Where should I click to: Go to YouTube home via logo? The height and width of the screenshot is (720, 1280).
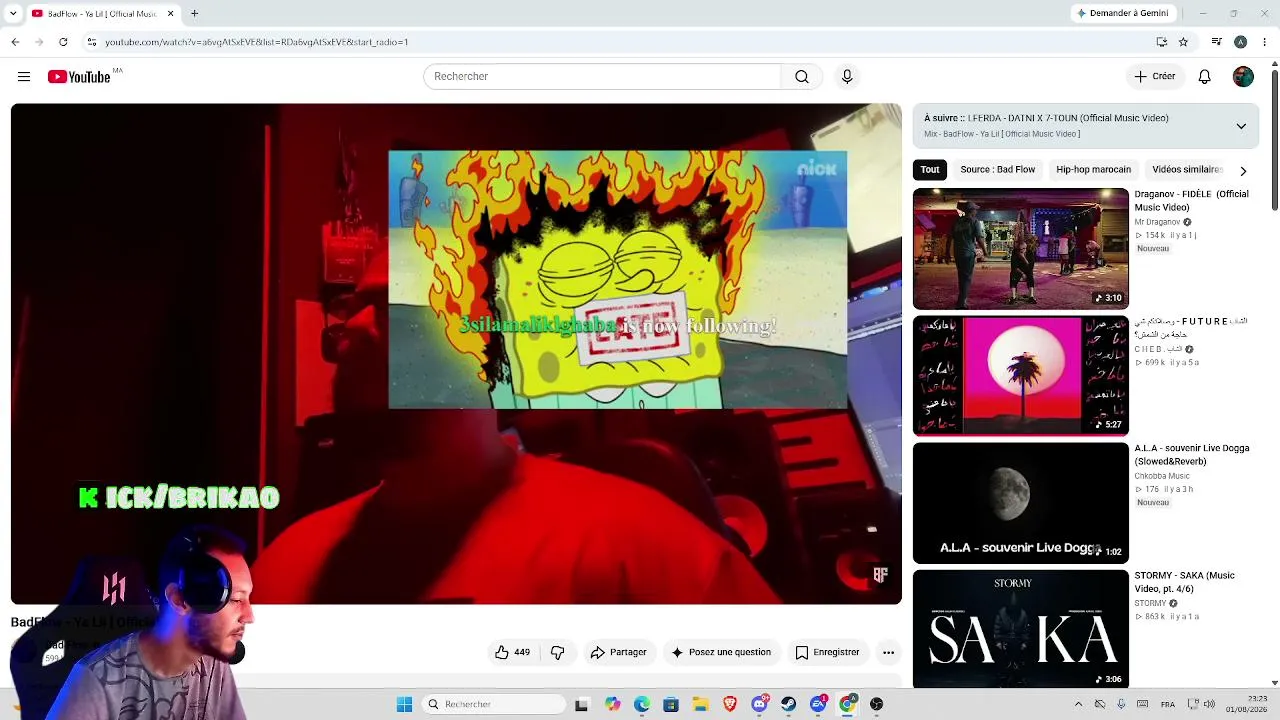pos(79,77)
